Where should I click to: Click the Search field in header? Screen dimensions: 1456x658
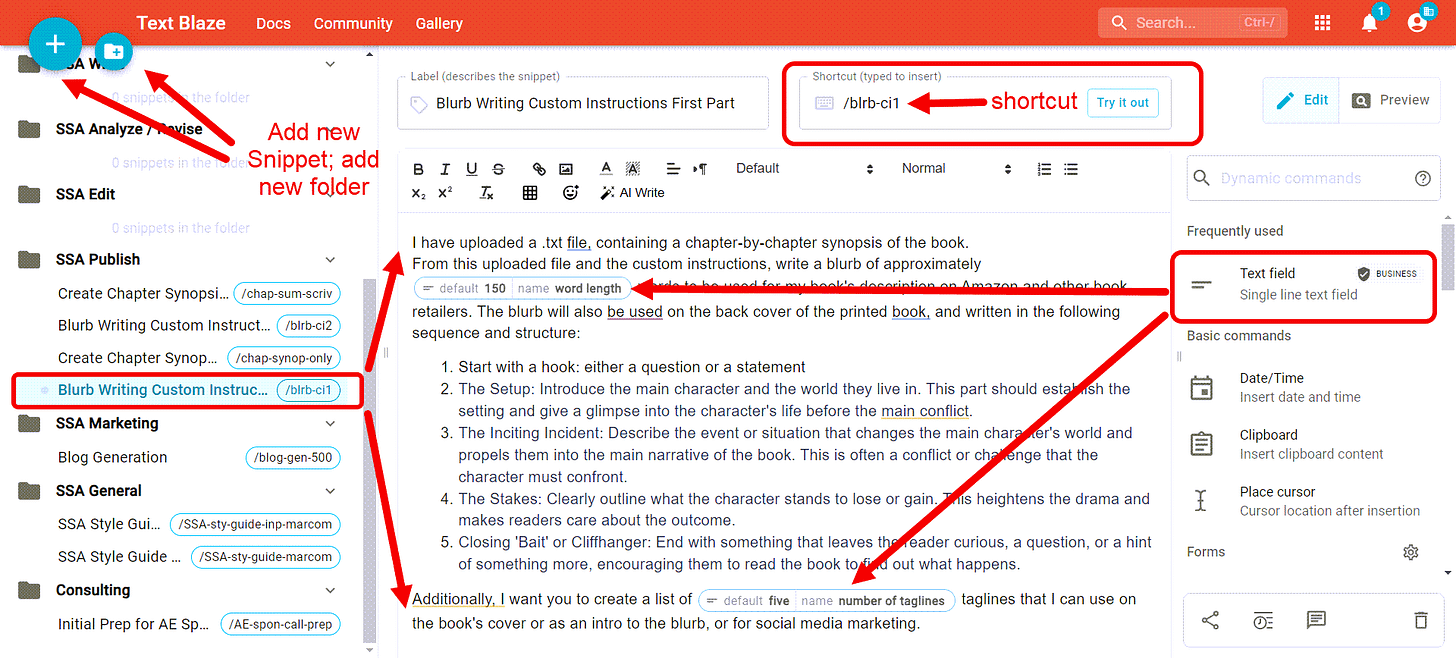[x=1191, y=23]
